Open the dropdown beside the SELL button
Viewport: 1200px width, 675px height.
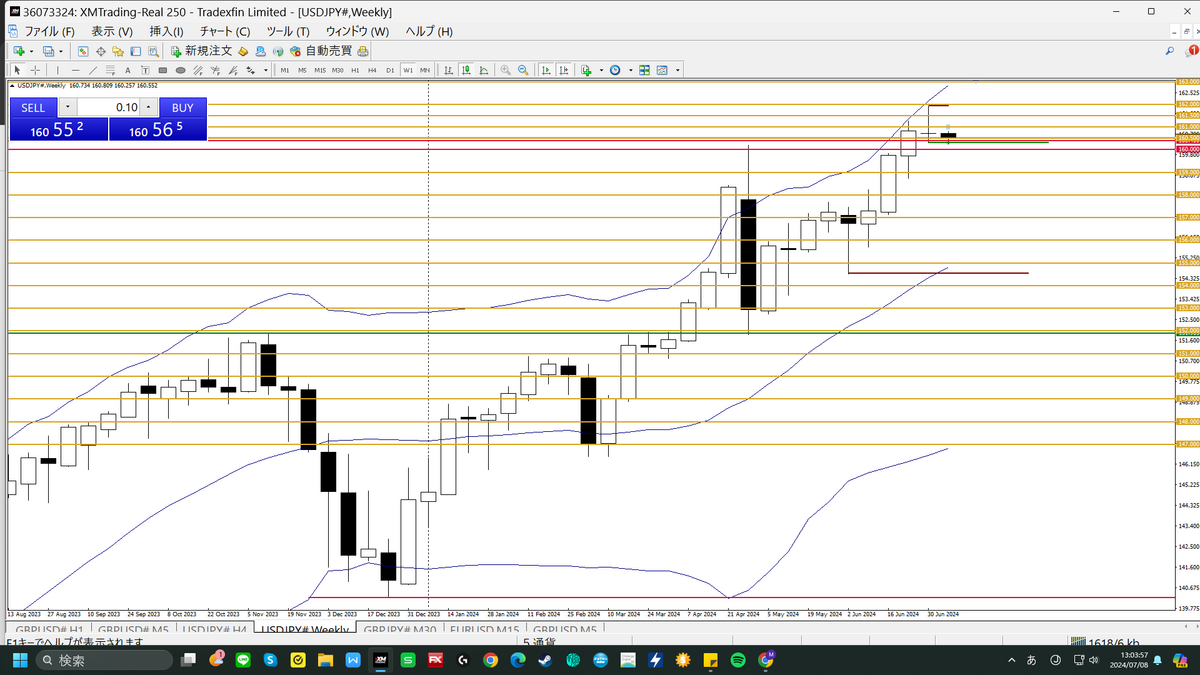pyautogui.click(x=67, y=107)
